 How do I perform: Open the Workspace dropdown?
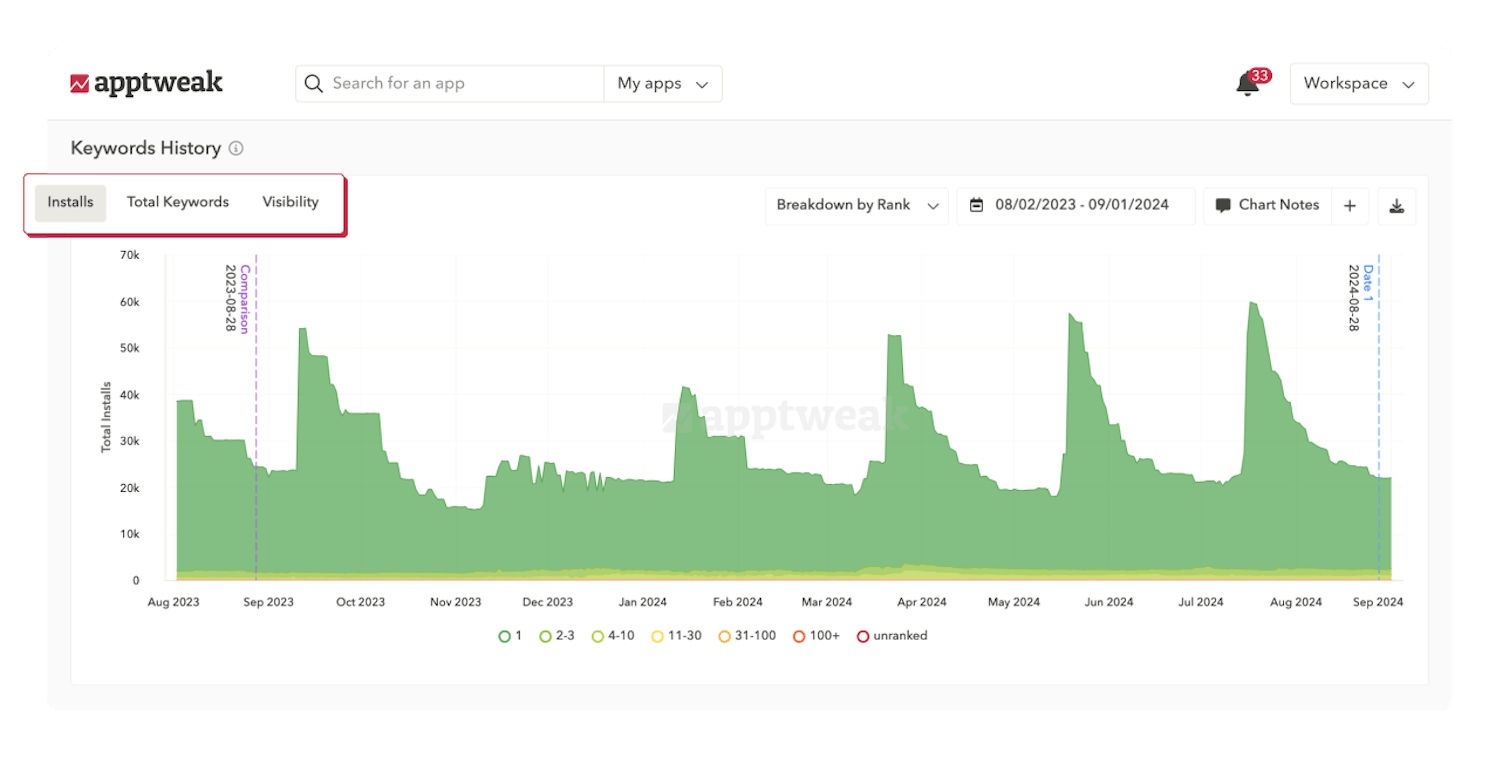[1359, 83]
